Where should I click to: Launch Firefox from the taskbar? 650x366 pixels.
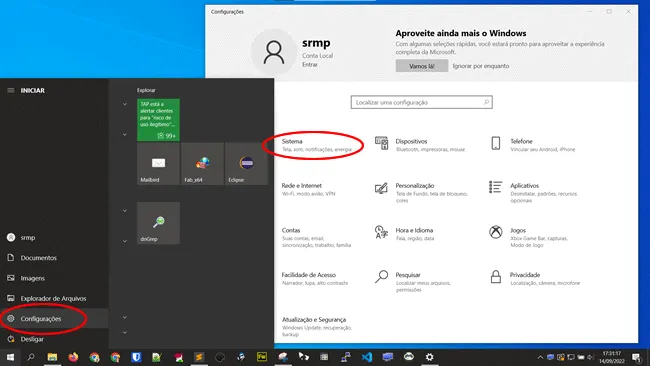tap(73, 357)
